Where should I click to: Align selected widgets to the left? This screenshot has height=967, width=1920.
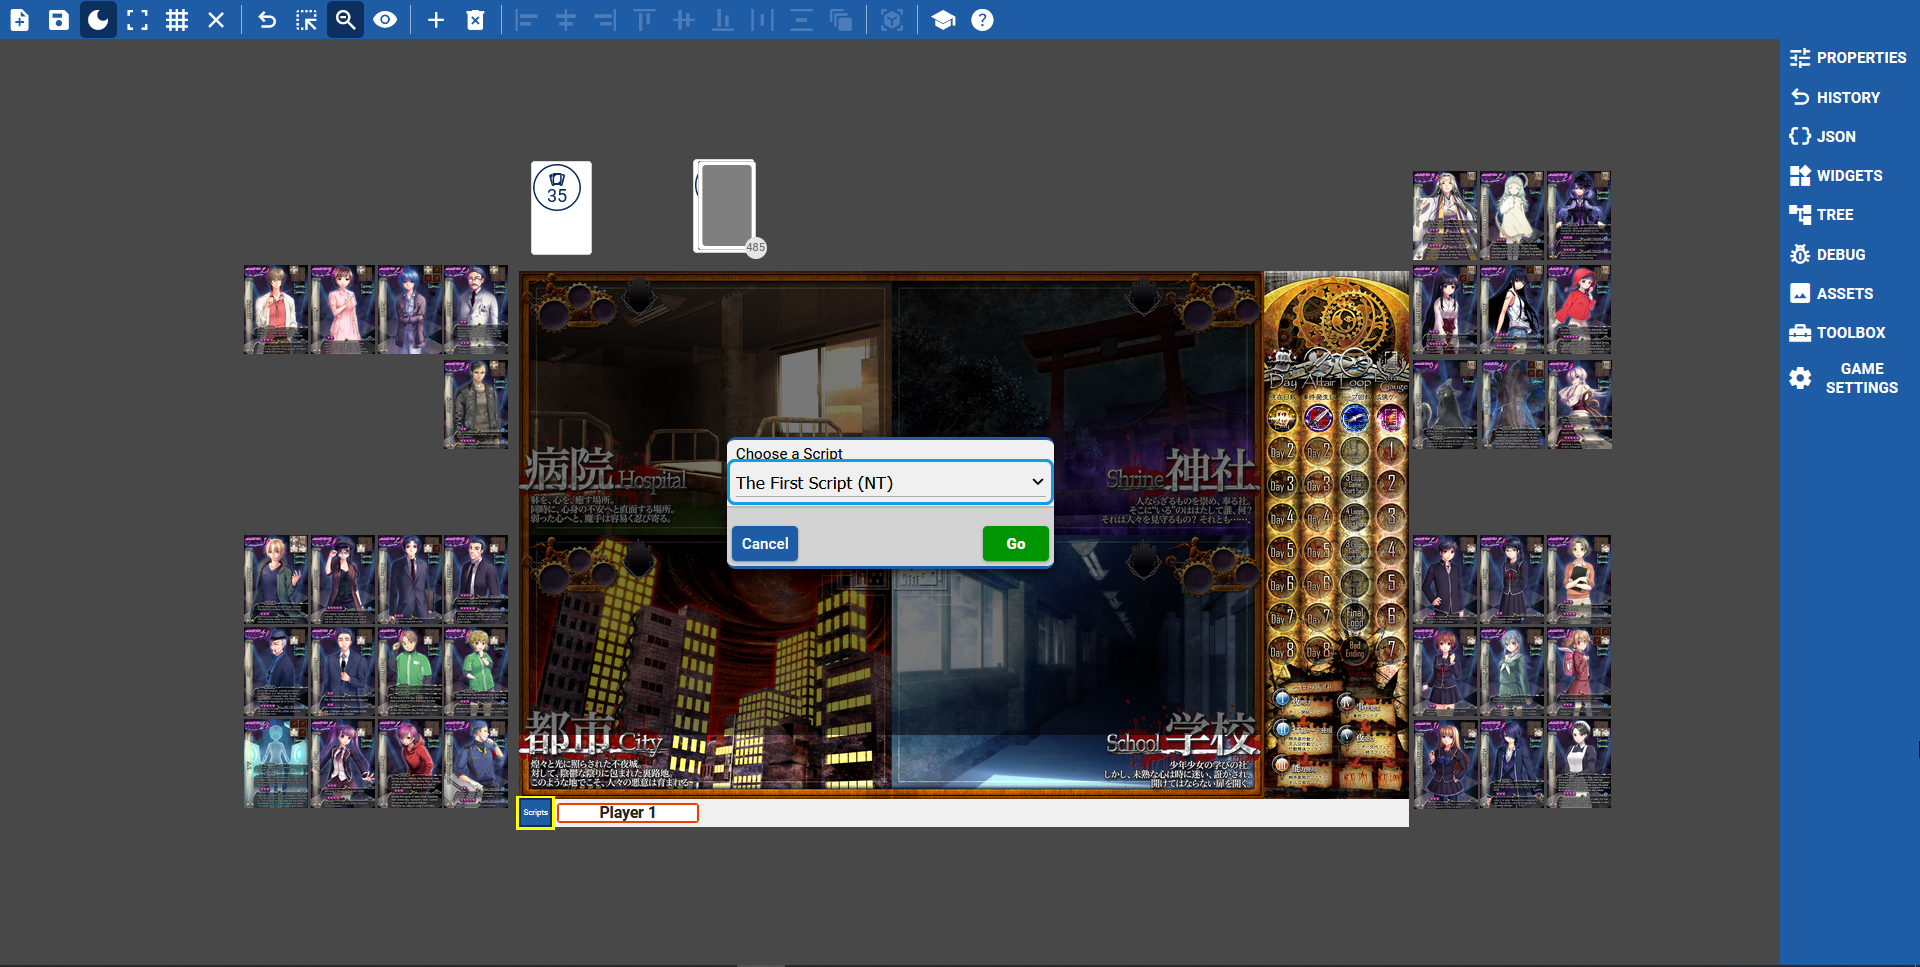coord(526,20)
